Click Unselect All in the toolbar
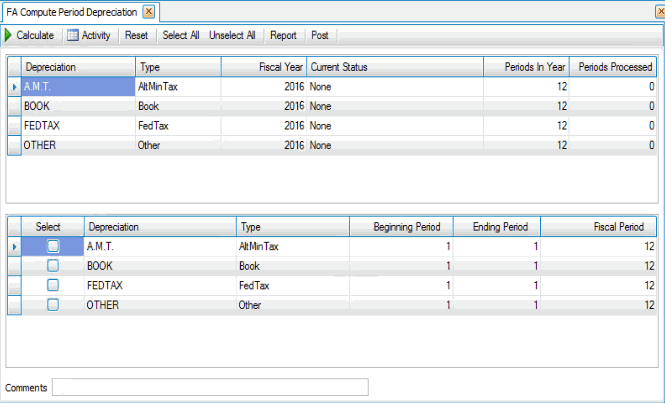This screenshot has width=665, height=403. click(x=232, y=35)
